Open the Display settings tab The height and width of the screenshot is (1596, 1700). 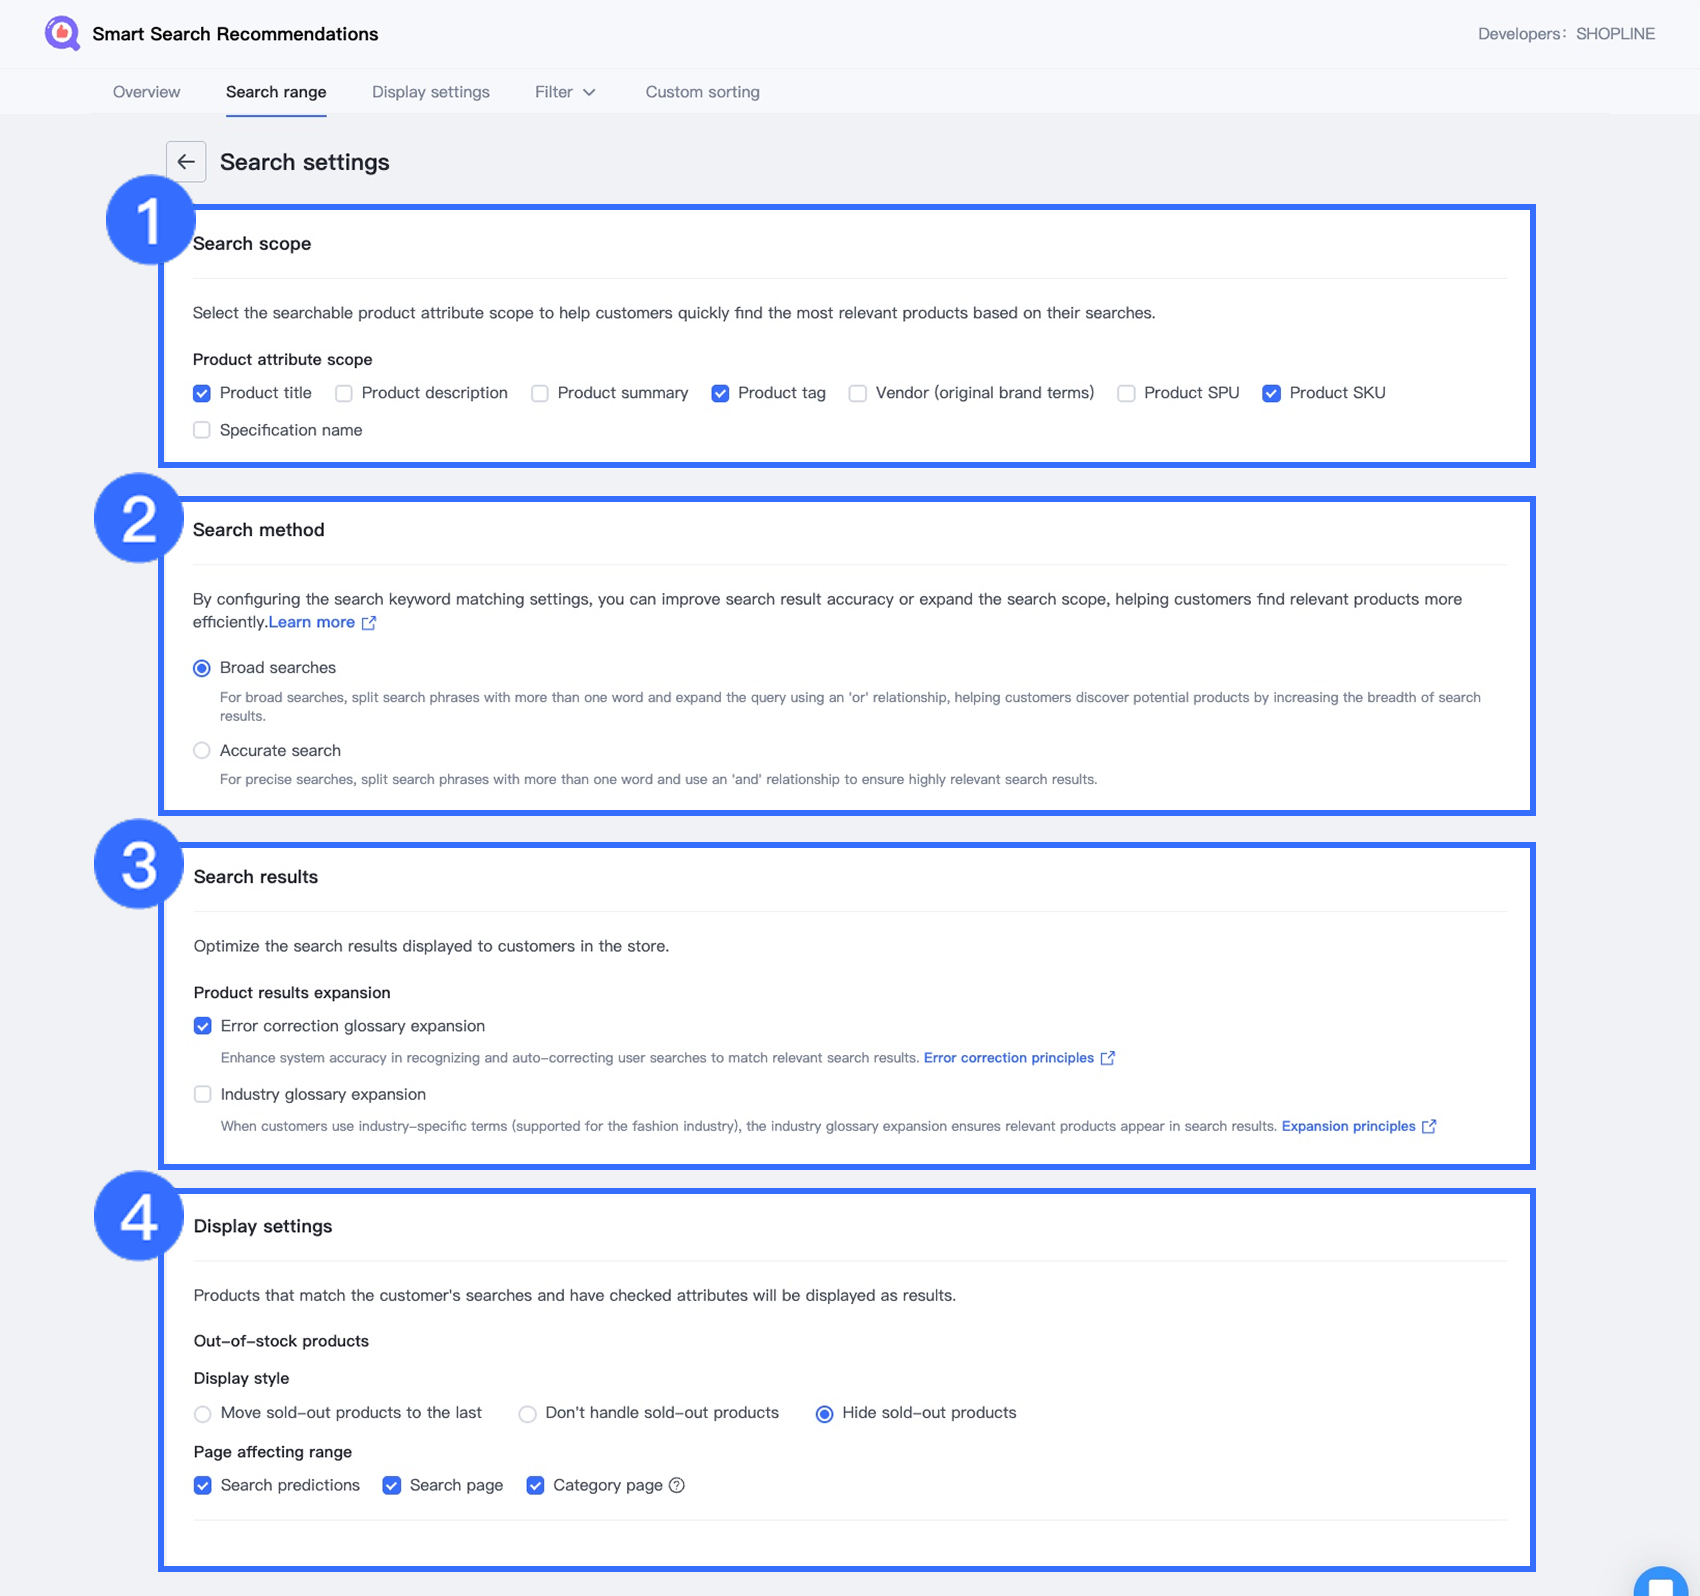click(431, 92)
